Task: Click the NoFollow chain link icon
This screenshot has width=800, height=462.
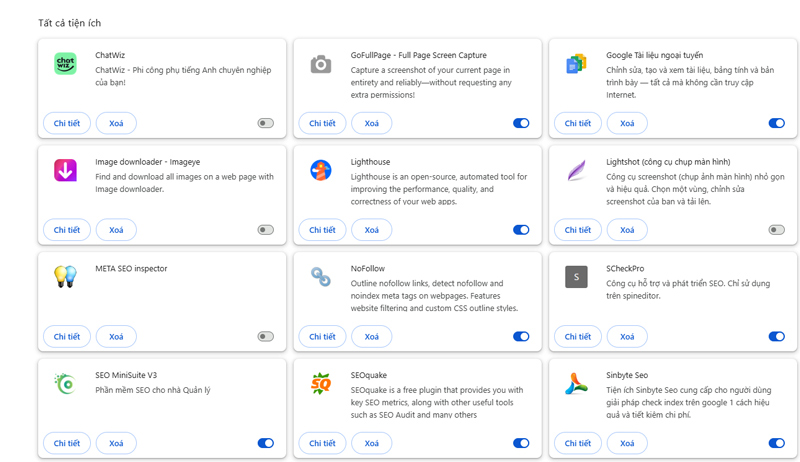Action: click(320, 276)
